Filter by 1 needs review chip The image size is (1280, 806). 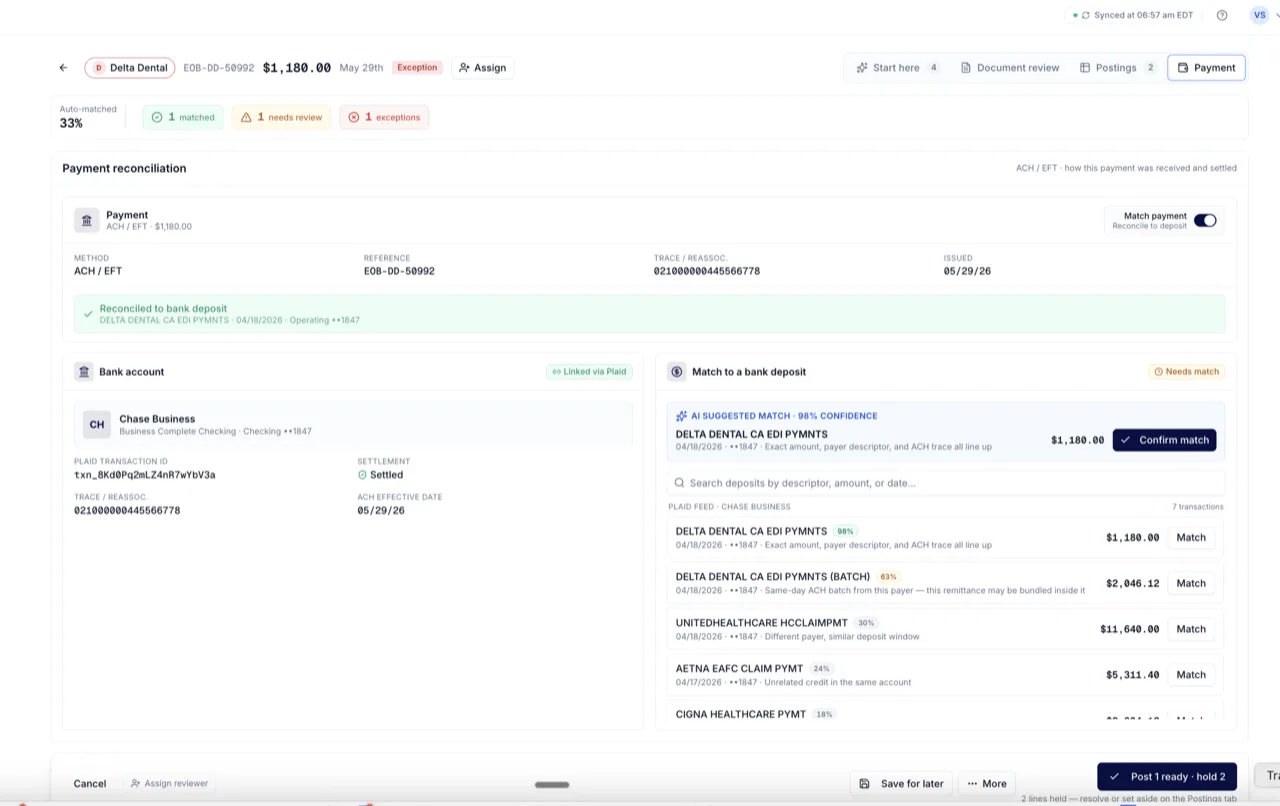[281, 117]
